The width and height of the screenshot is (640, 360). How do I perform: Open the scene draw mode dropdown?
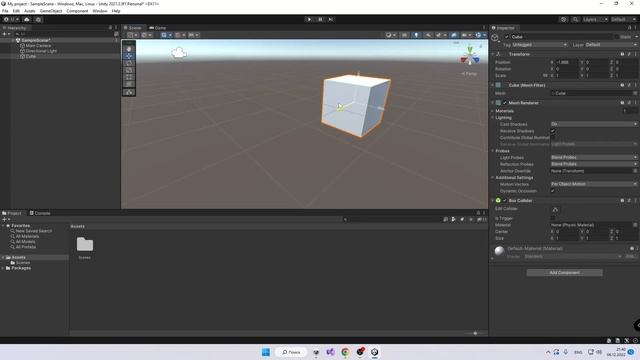click(391, 35)
